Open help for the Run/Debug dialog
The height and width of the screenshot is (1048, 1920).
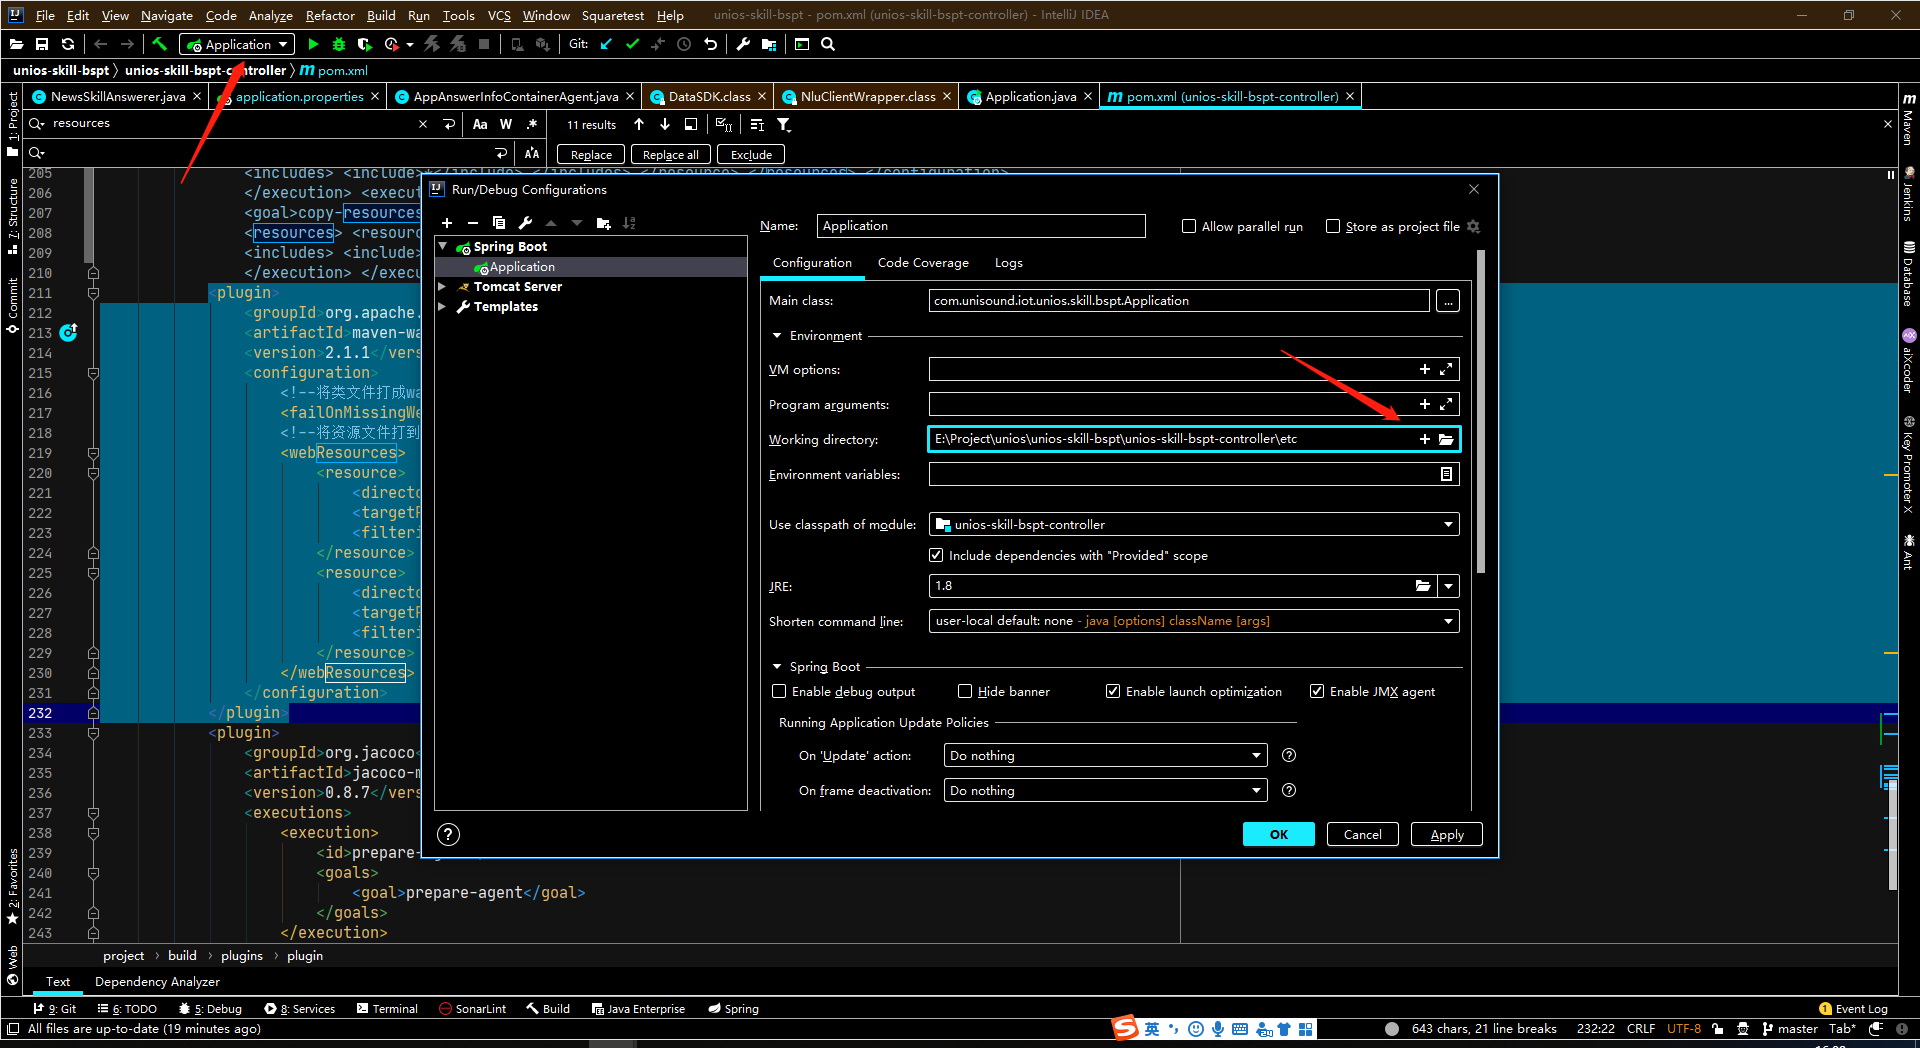[449, 834]
